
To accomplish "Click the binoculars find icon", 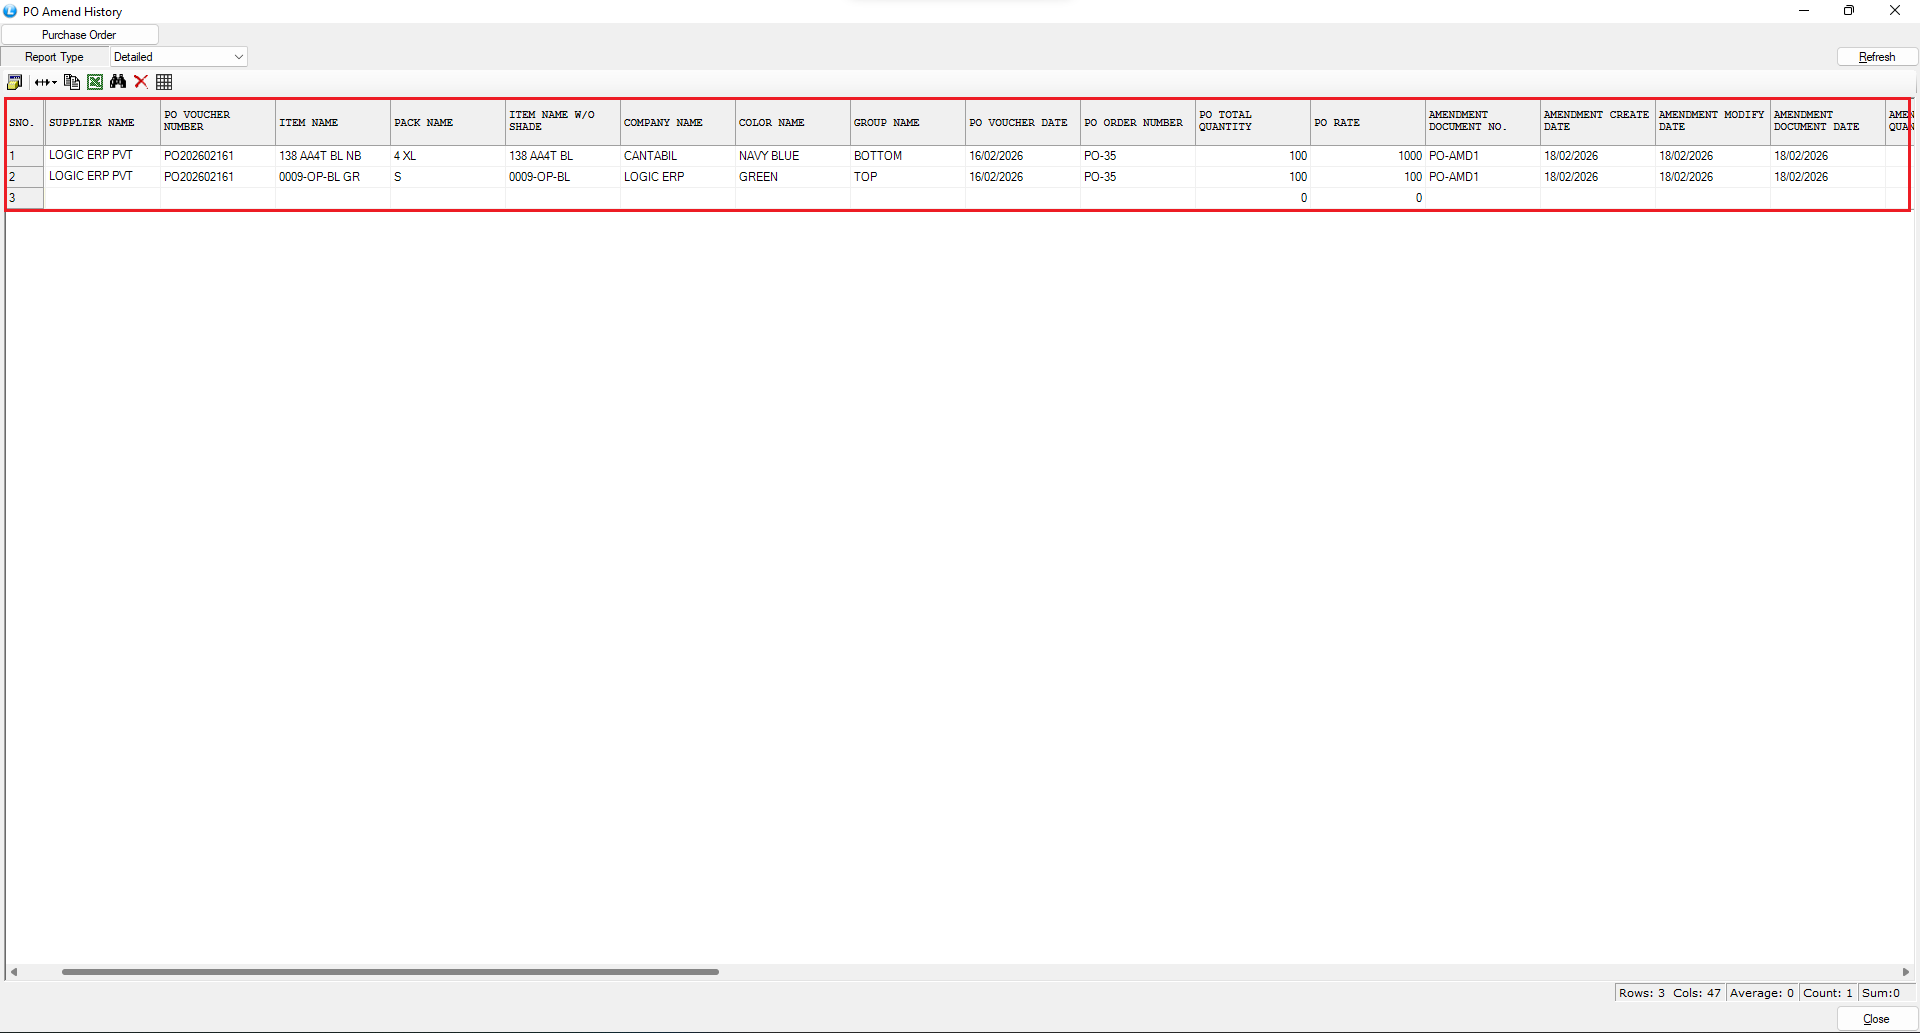I will pyautogui.click(x=118, y=82).
